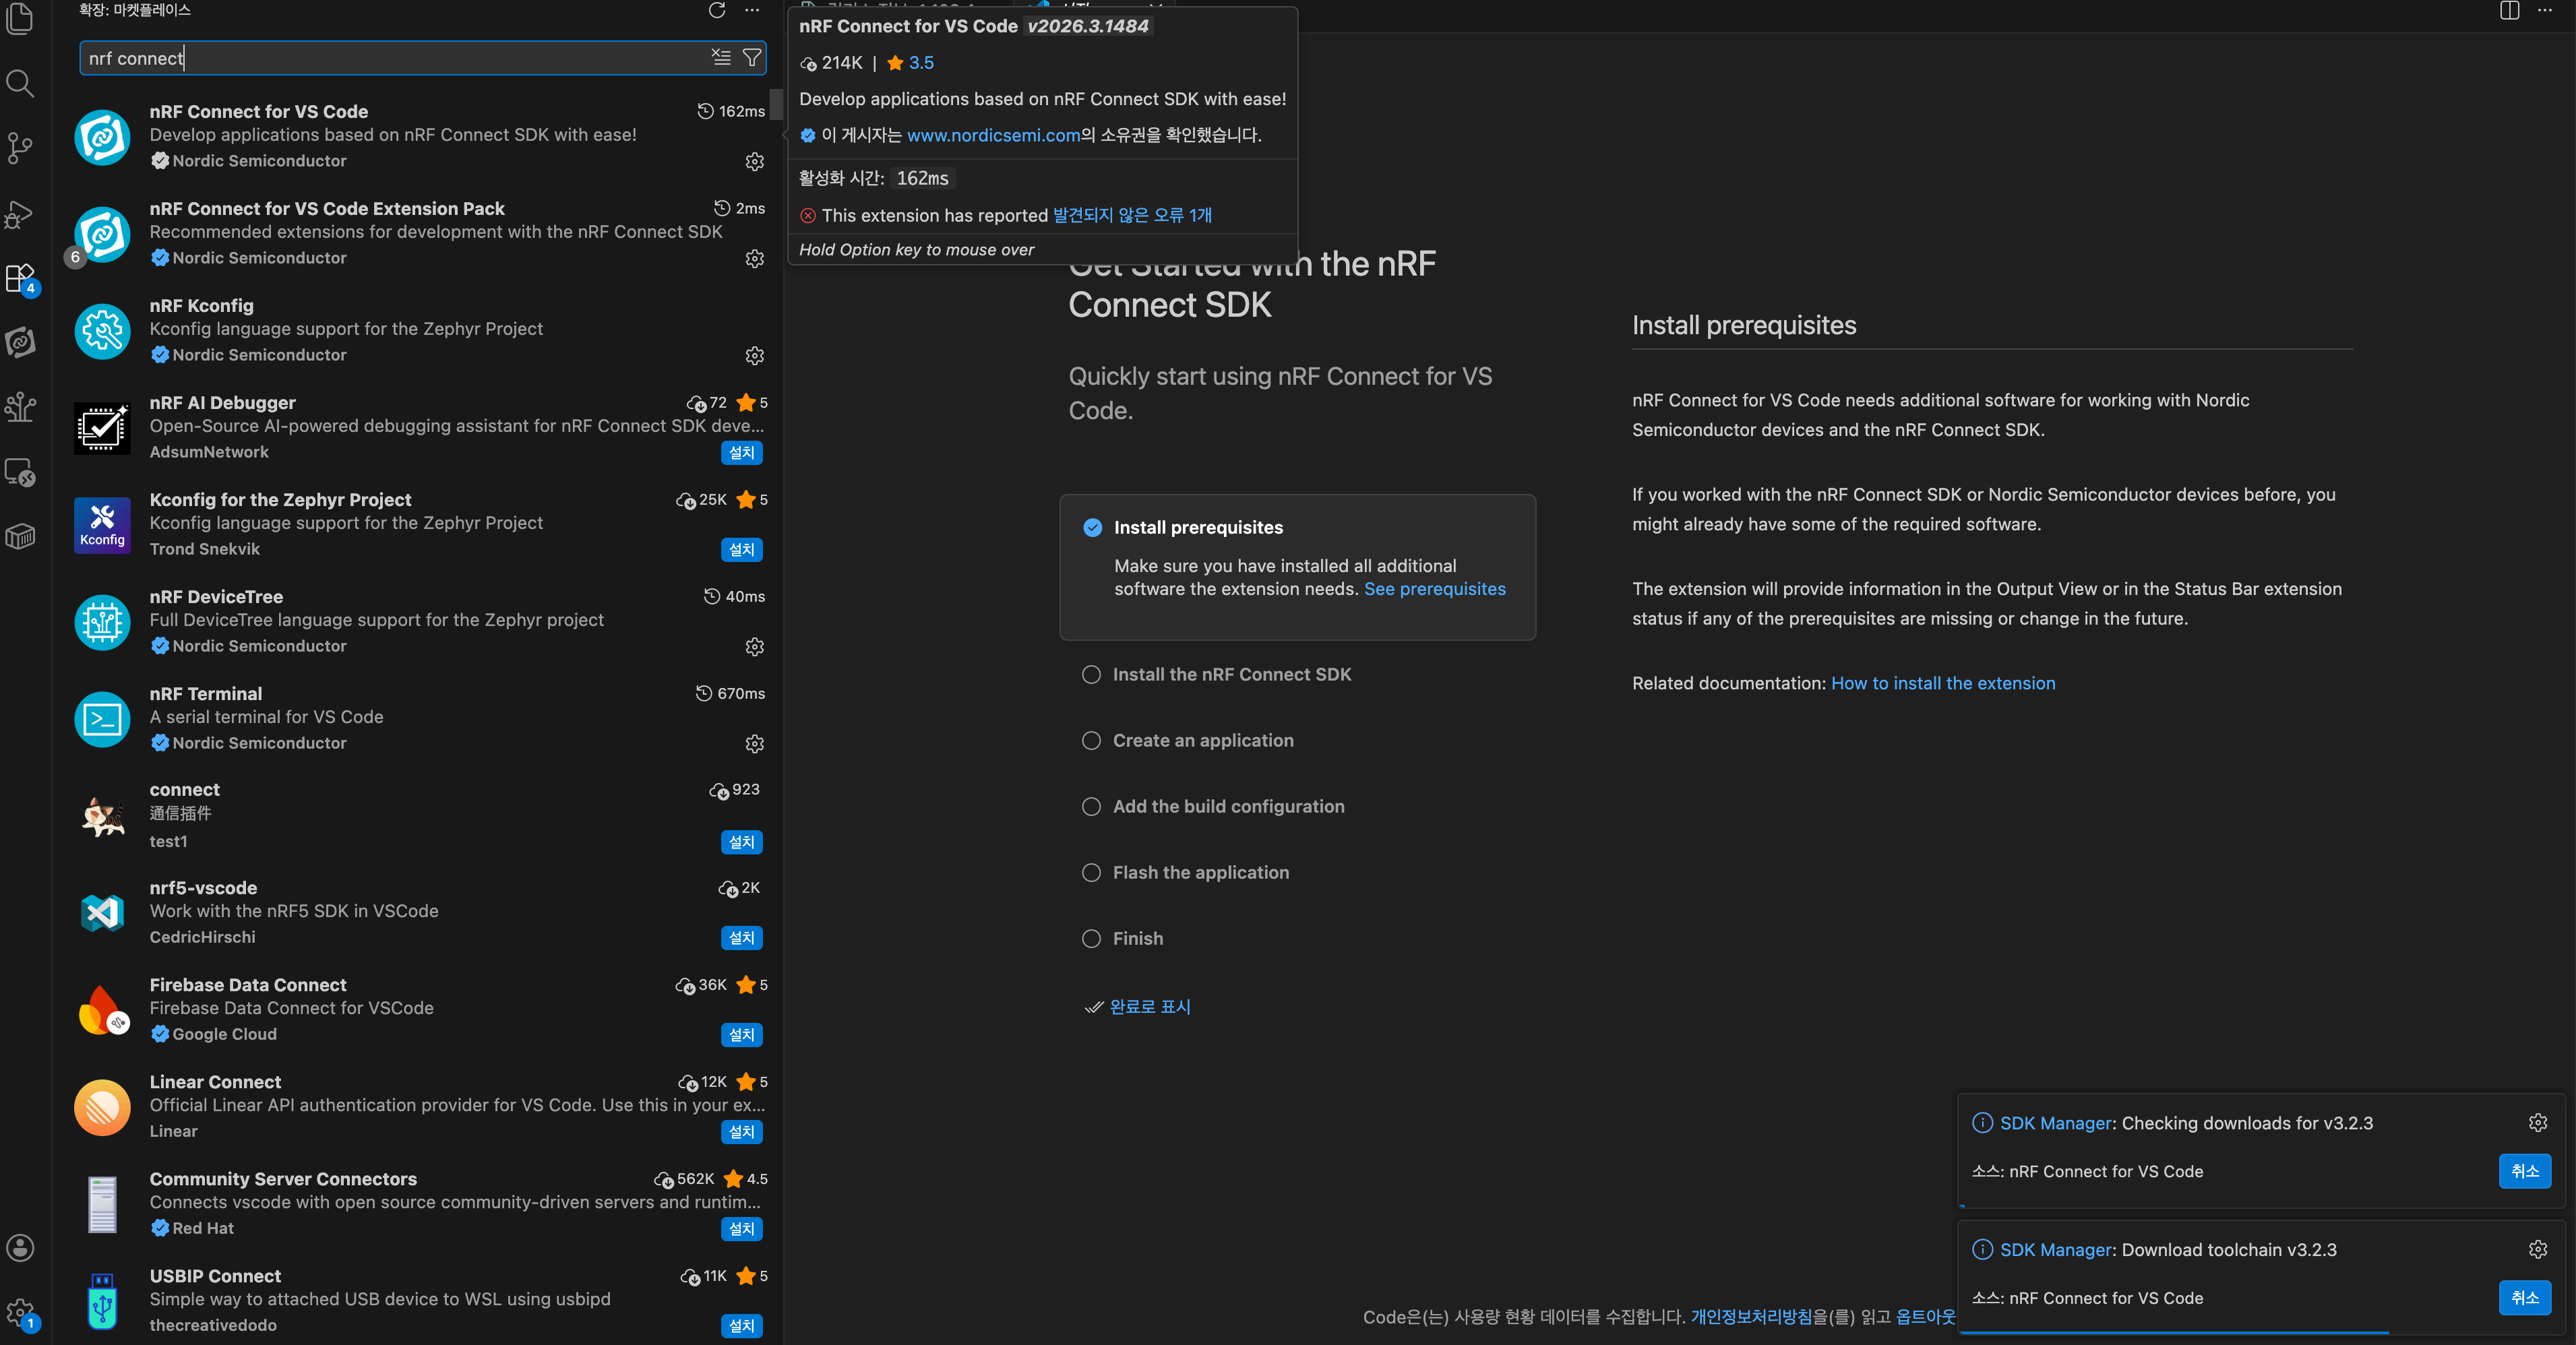Click the filter extensions funnel icon
The image size is (2576, 1345).
752,58
